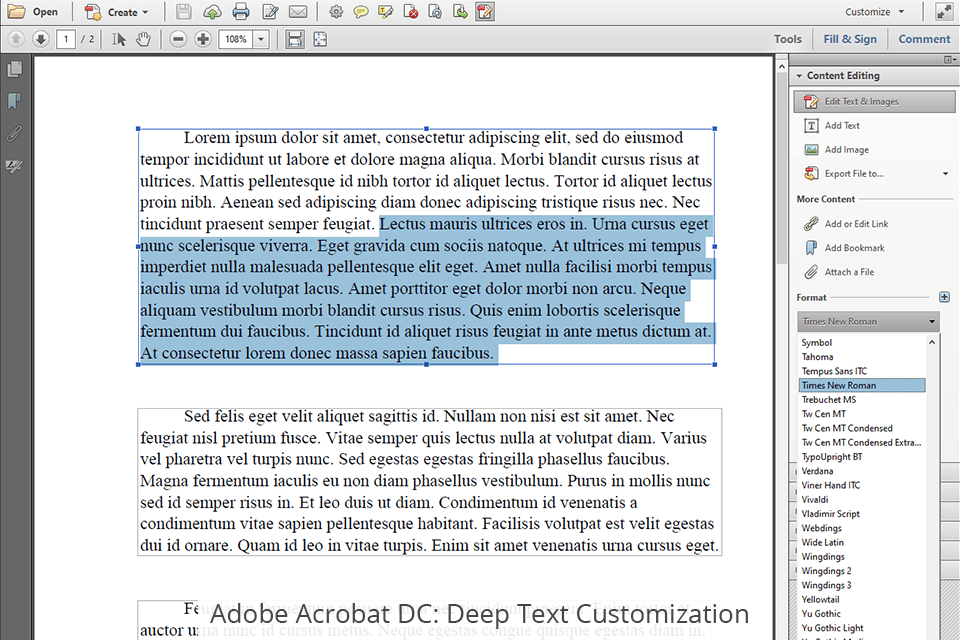960x640 pixels.
Task: Click the email envelope icon
Action: pyautogui.click(x=298, y=12)
